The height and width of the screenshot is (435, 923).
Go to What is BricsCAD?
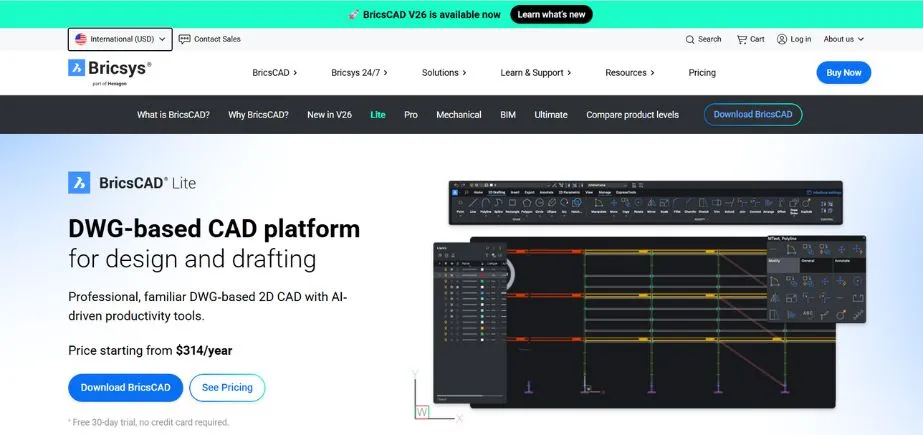click(173, 115)
